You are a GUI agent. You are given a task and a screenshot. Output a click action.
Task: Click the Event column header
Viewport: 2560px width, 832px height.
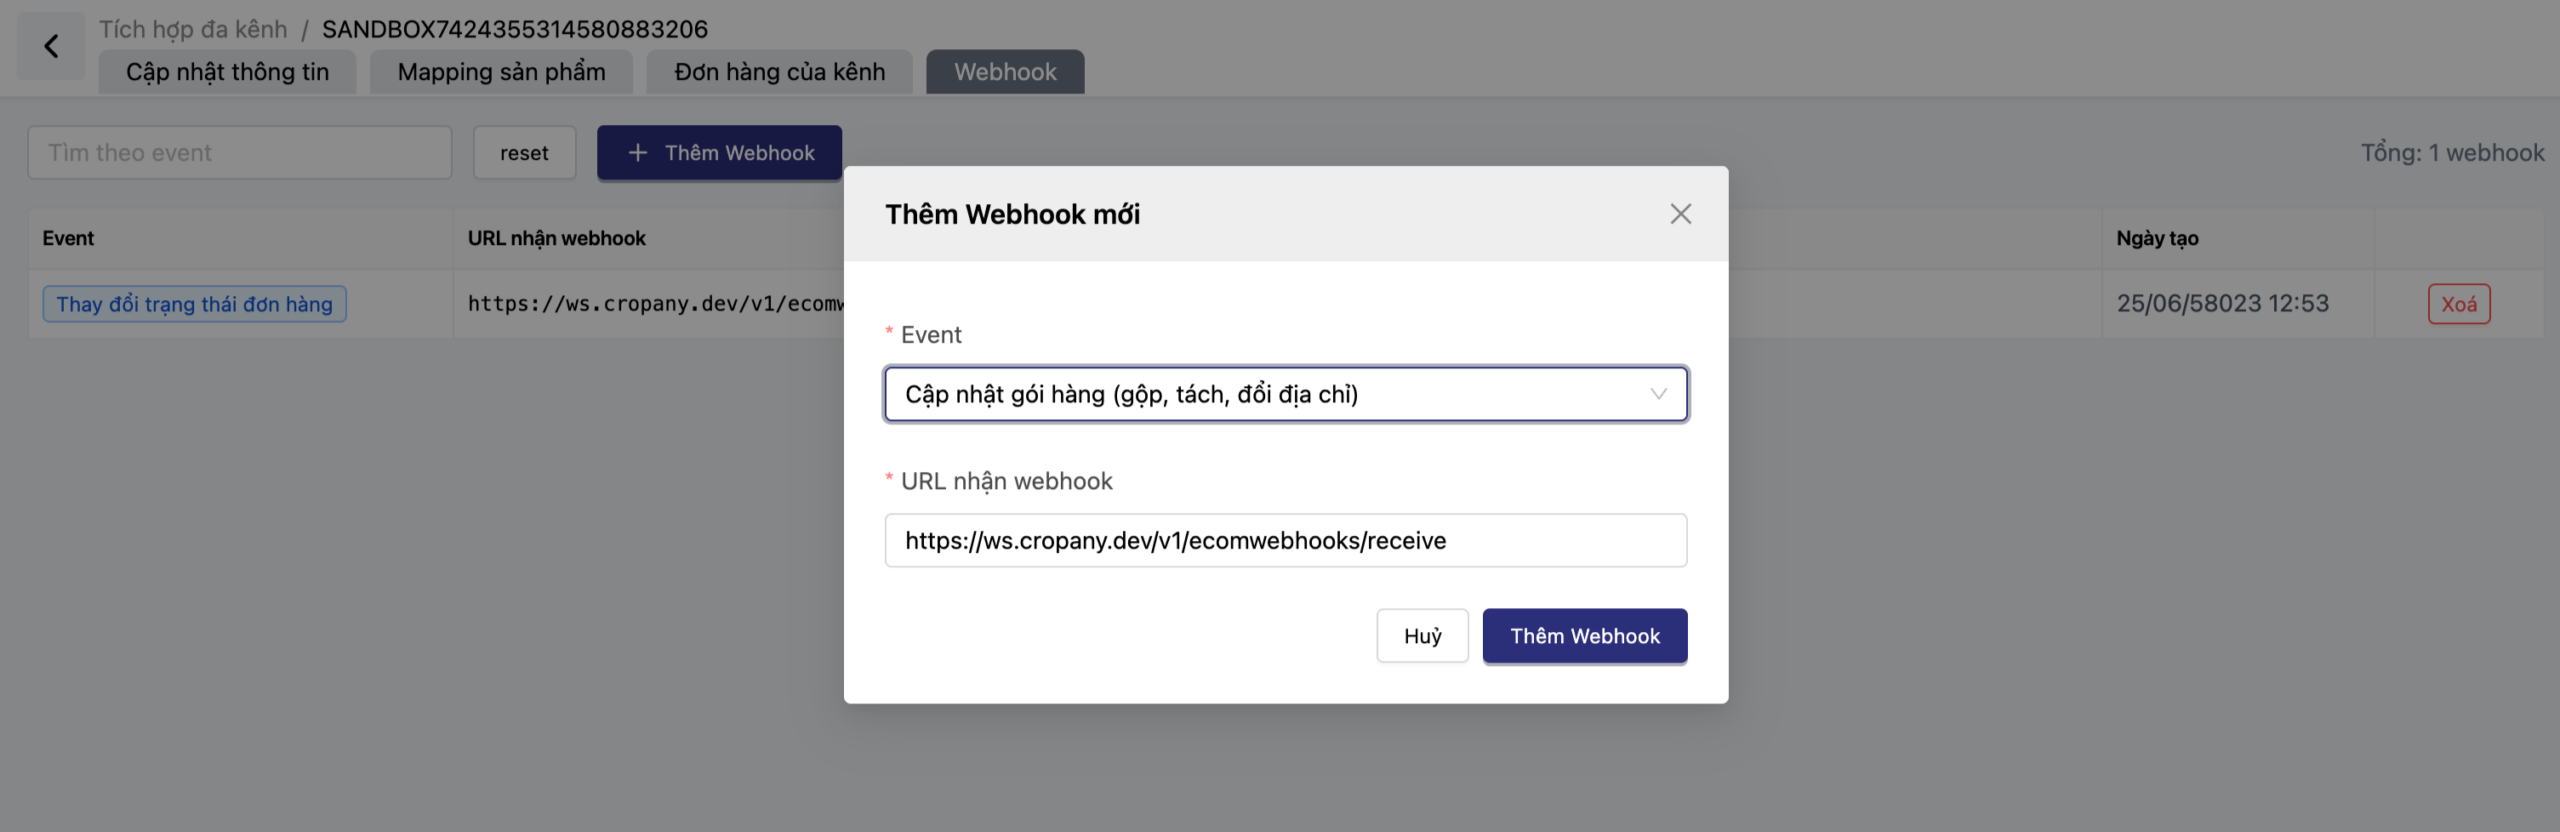pyautogui.click(x=68, y=238)
